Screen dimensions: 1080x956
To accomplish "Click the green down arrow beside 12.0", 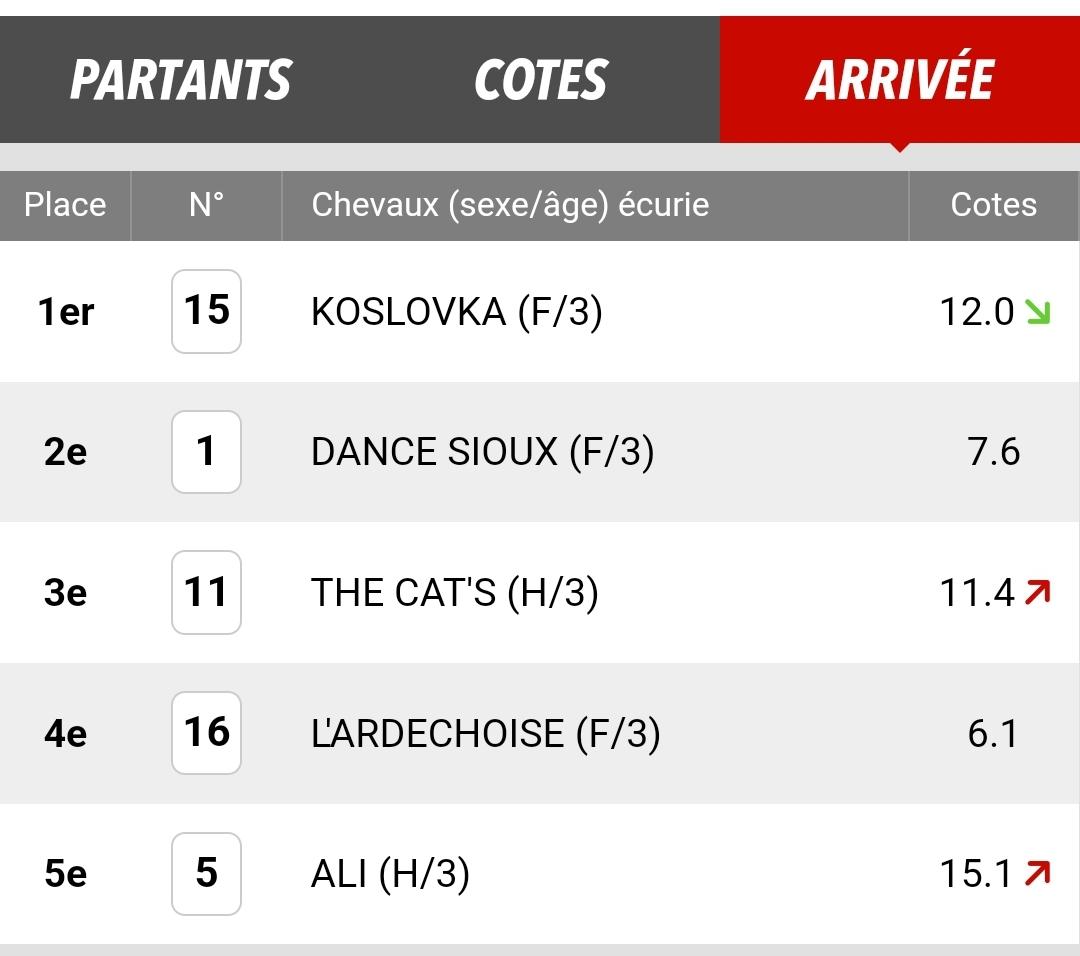I will click(x=1037, y=312).
